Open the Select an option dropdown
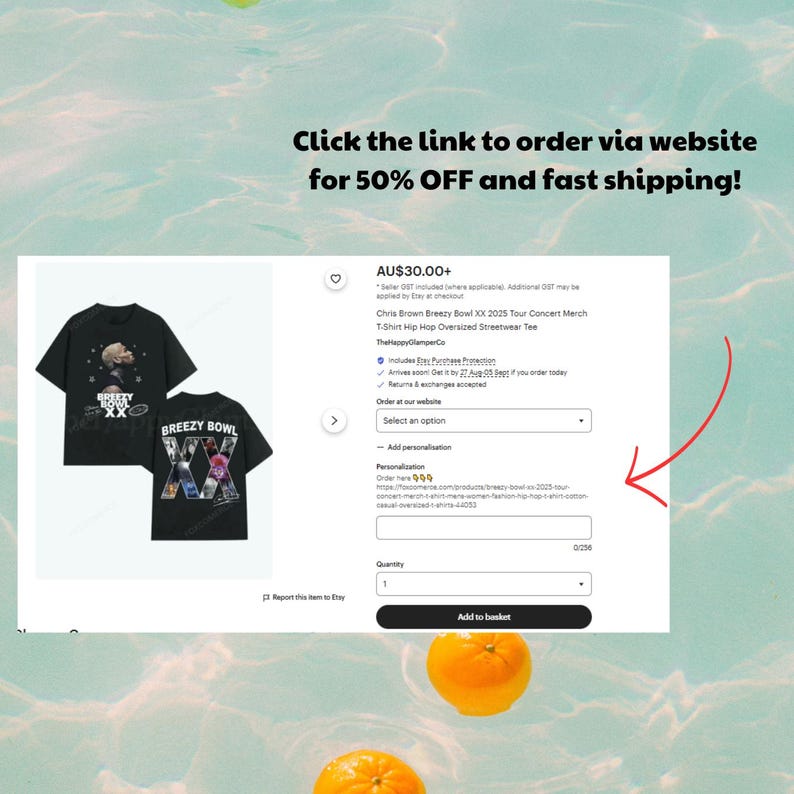 point(484,421)
